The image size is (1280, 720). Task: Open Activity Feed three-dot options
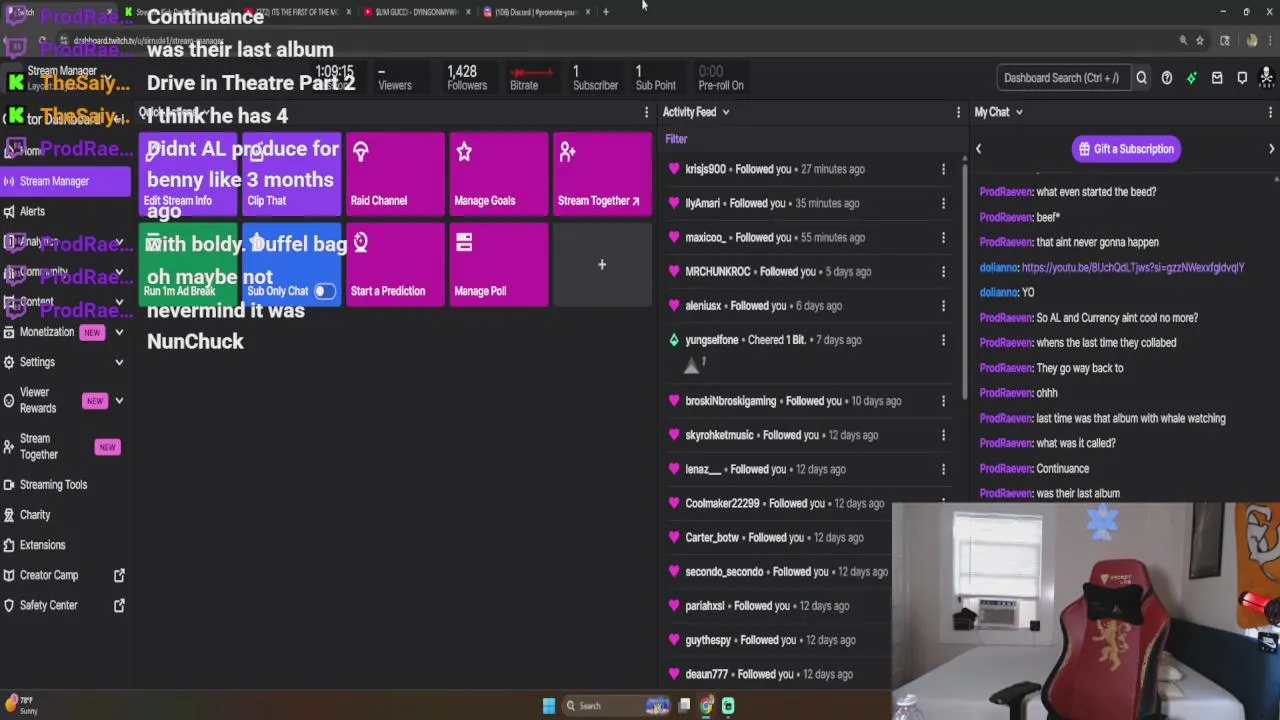pyautogui.click(x=958, y=112)
